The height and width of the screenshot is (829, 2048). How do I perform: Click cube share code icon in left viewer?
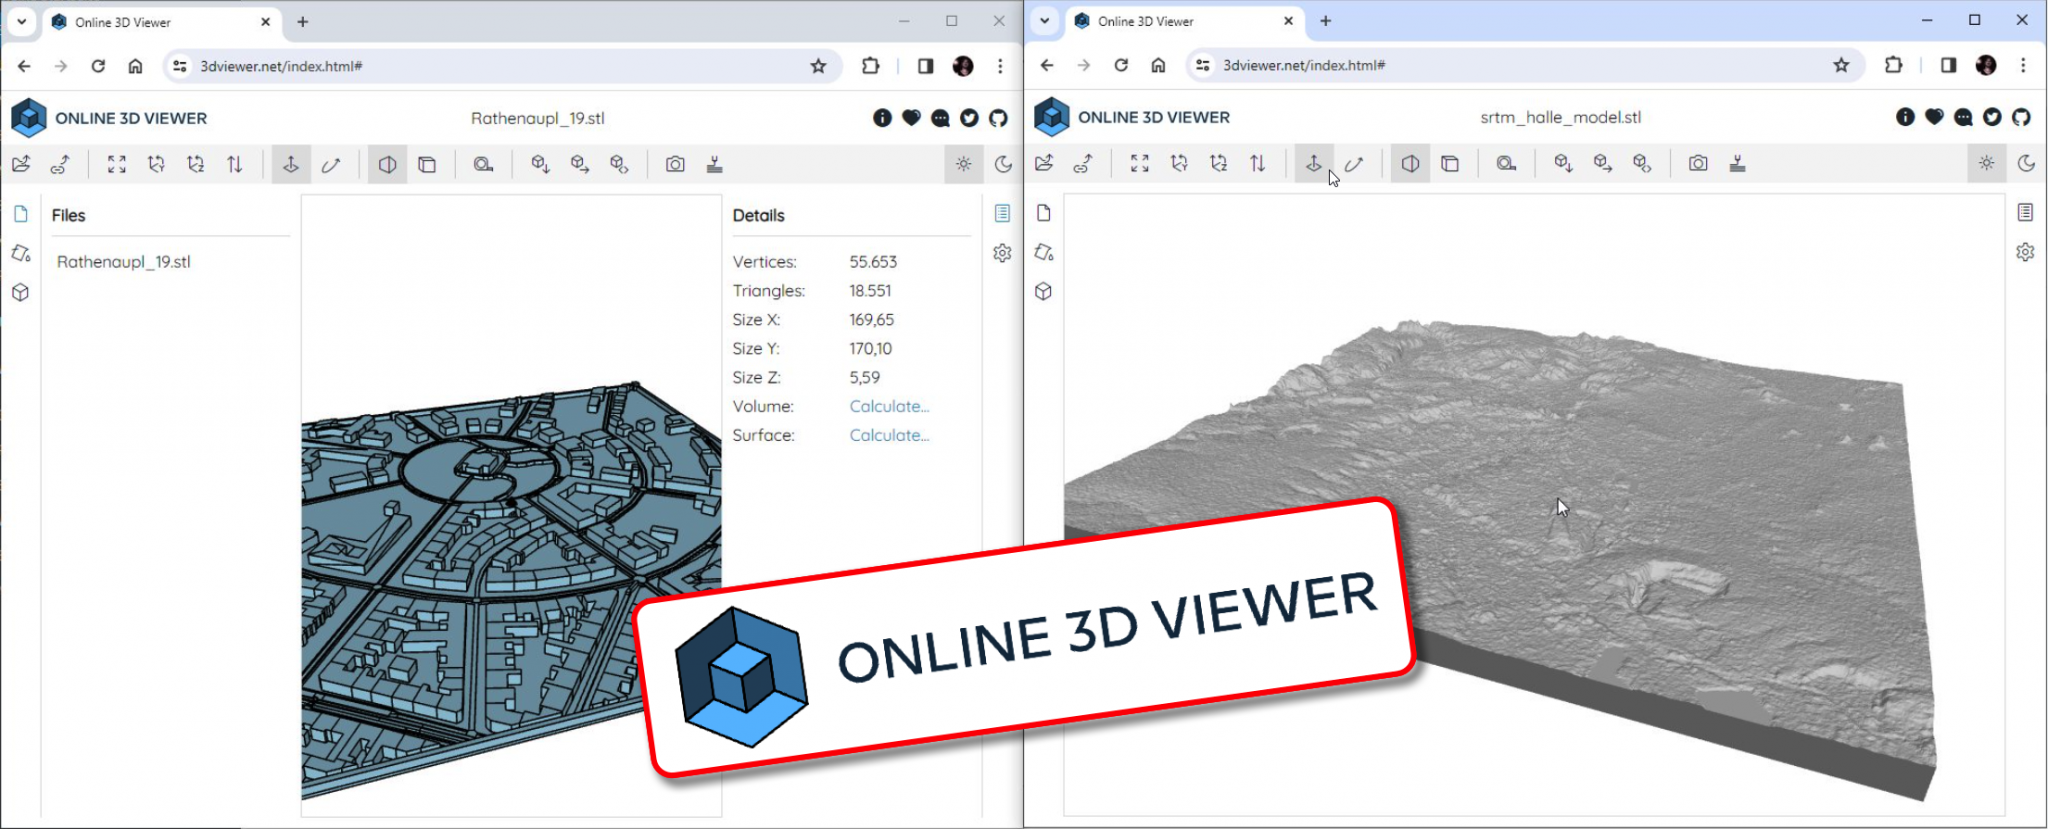coord(619,164)
